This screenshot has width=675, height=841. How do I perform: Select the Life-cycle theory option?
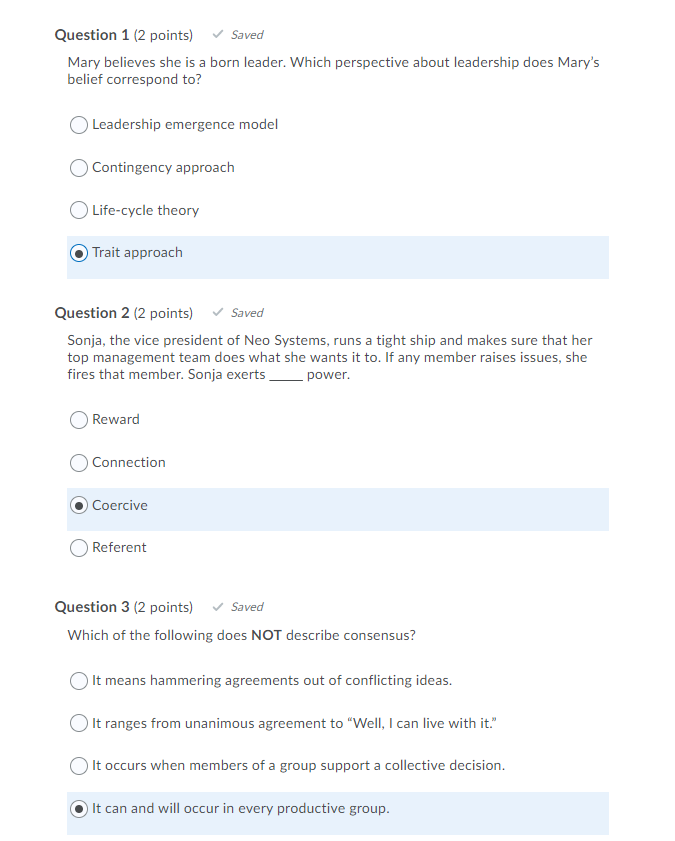(x=79, y=210)
